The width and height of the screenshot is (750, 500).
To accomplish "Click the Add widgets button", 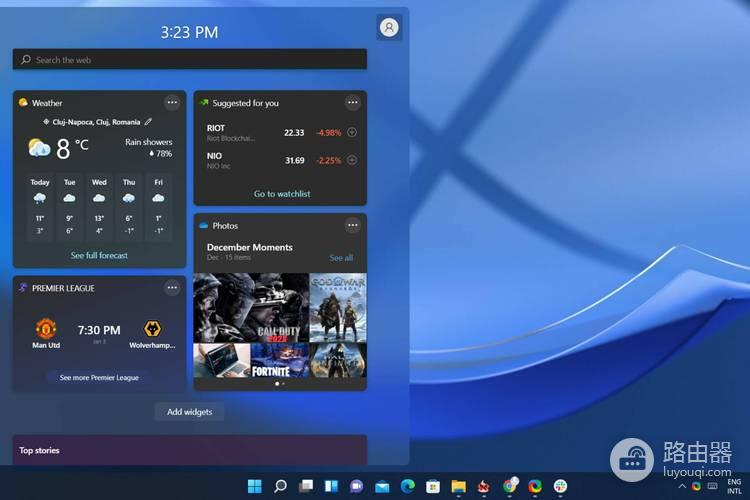I will click(x=189, y=412).
